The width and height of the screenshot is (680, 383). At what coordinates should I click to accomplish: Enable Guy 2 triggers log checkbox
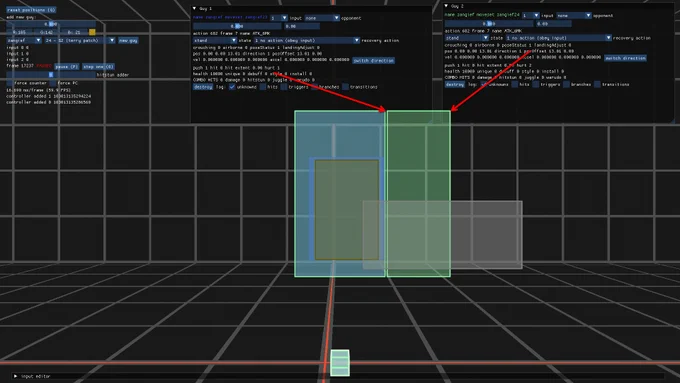(536, 84)
